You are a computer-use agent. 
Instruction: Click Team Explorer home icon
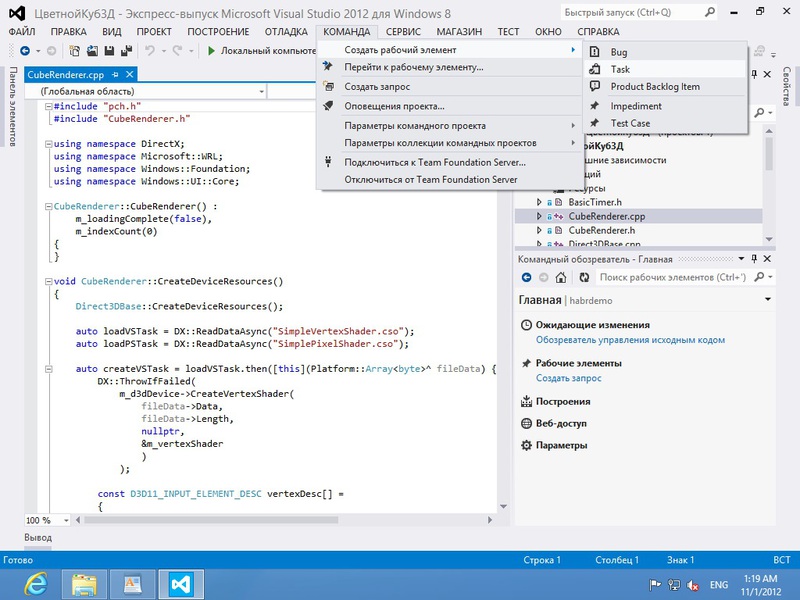pyautogui.click(x=561, y=277)
